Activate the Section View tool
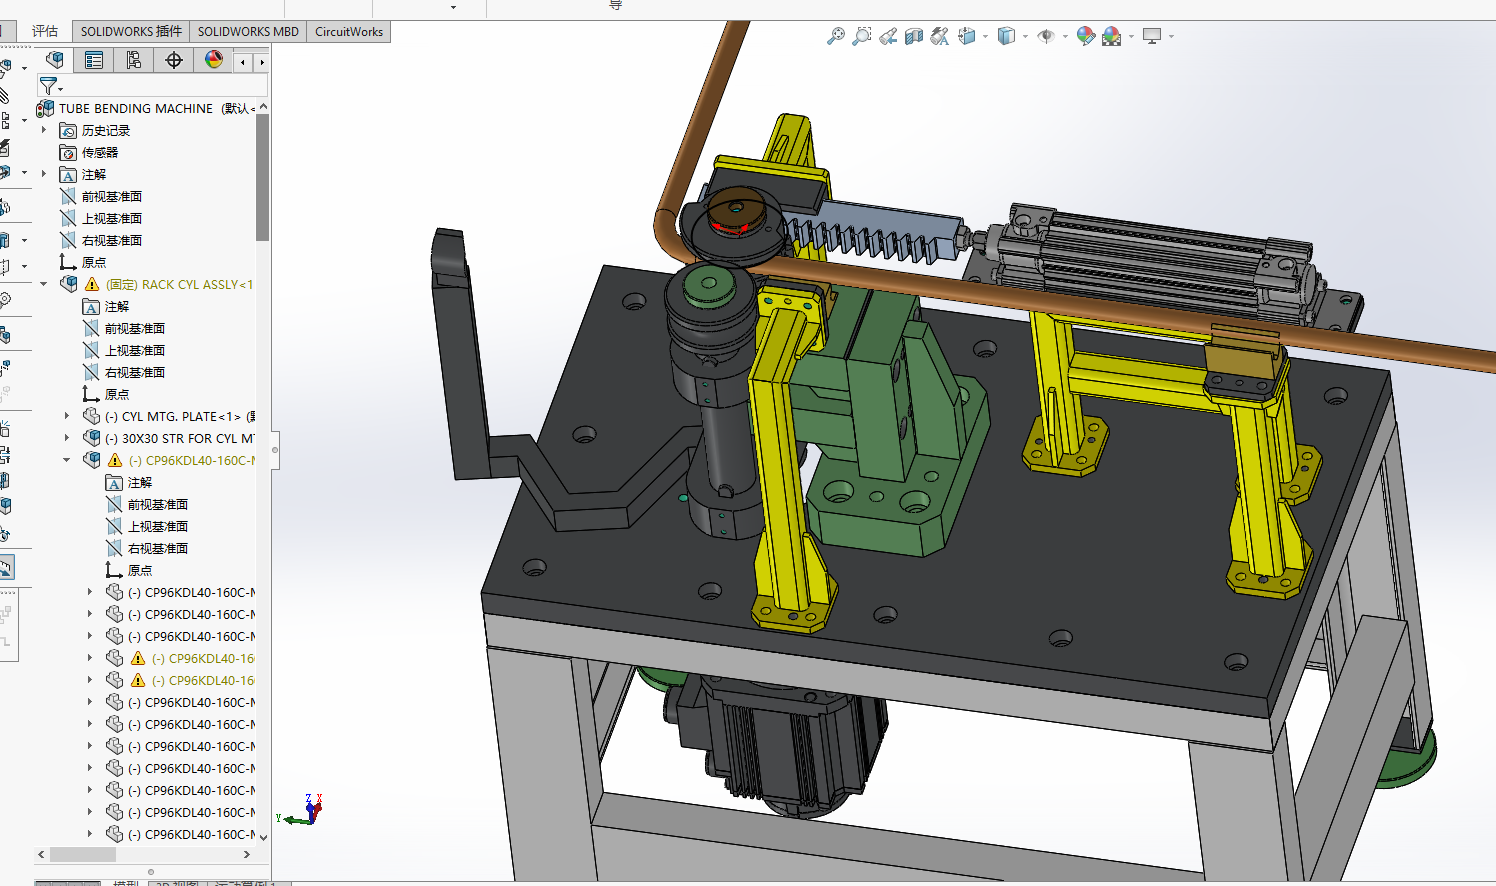The width and height of the screenshot is (1496, 886). click(x=914, y=37)
